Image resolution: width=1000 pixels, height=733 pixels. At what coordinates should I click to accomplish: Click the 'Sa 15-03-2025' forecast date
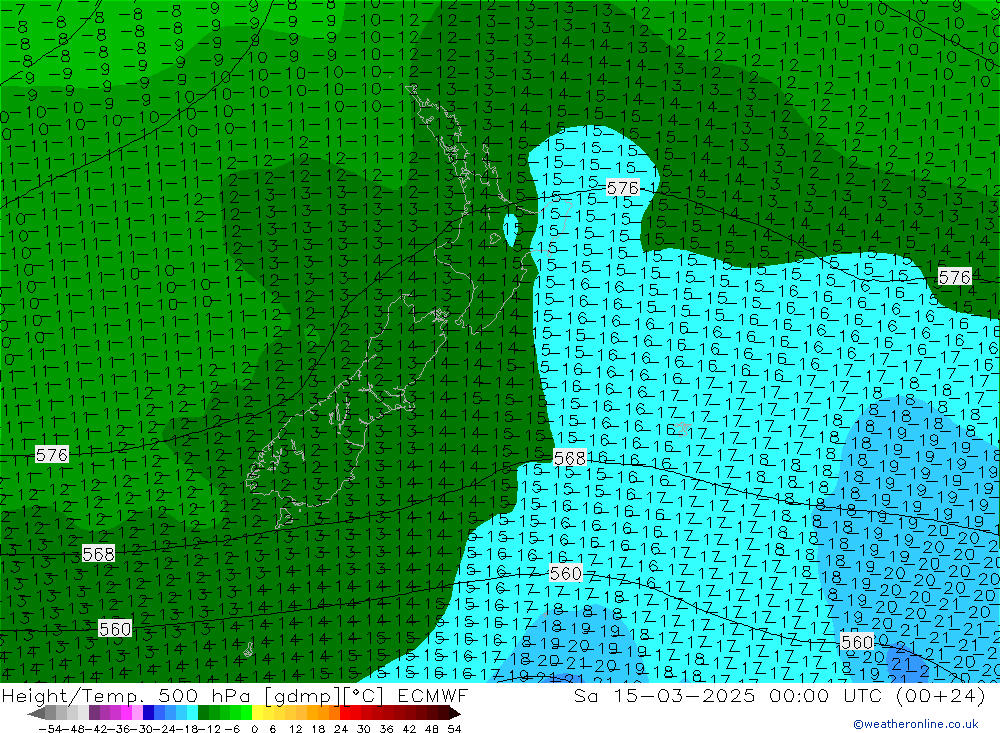664,696
